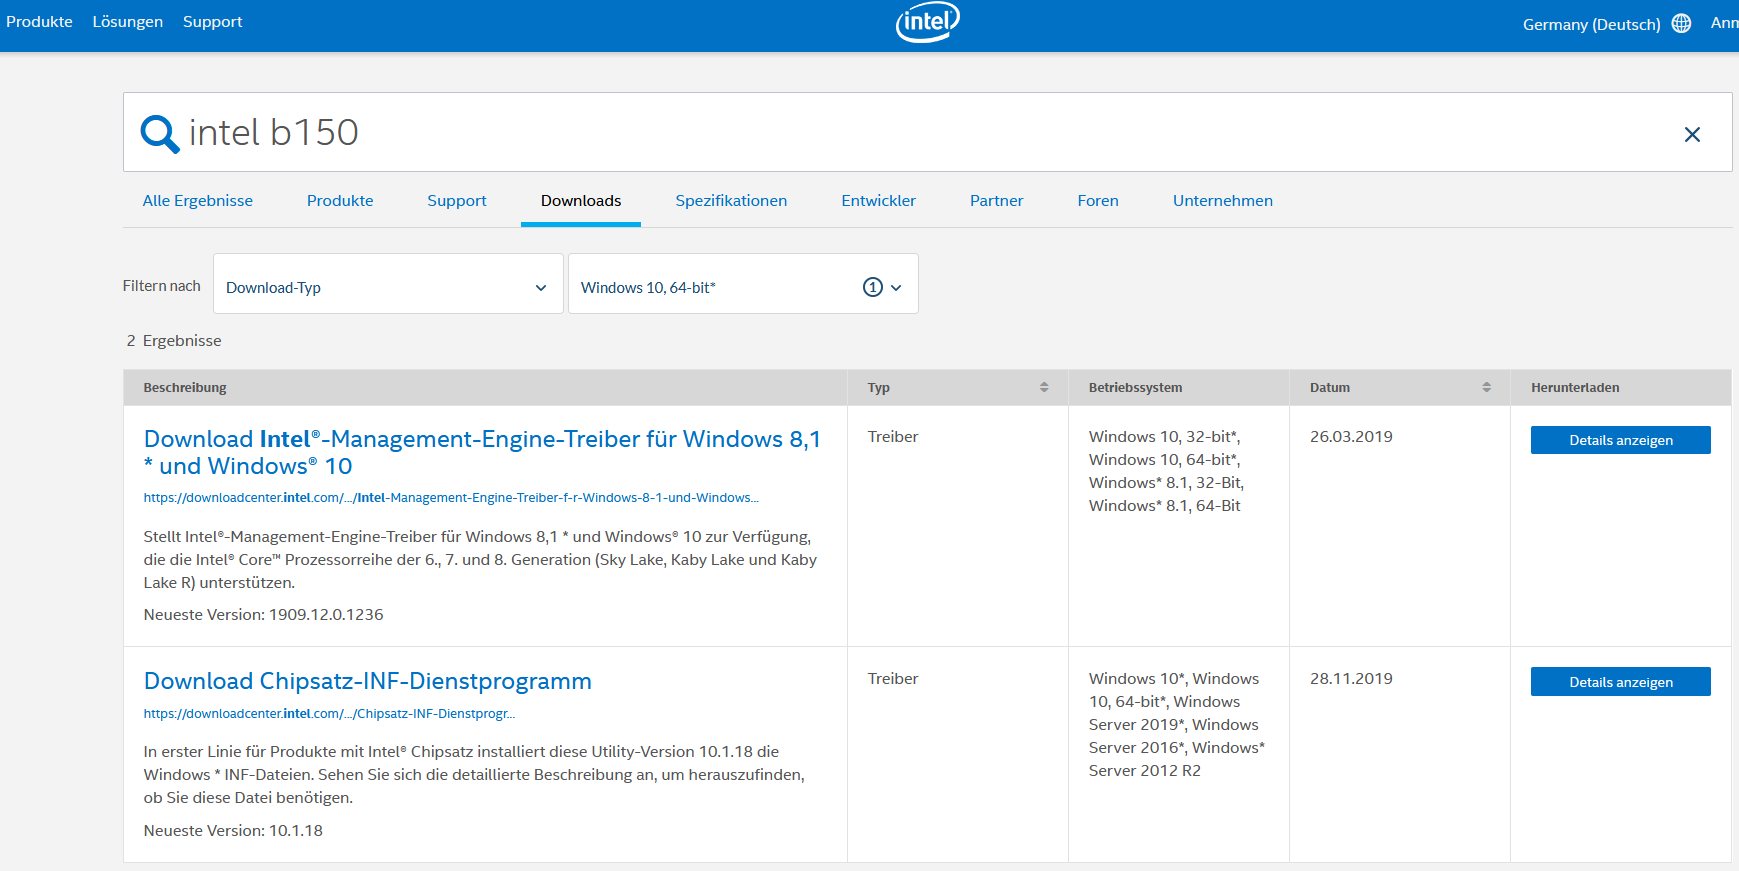Click the Filtern nach label
The height and width of the screenshot is (871, 1739).
click(161, 286)
